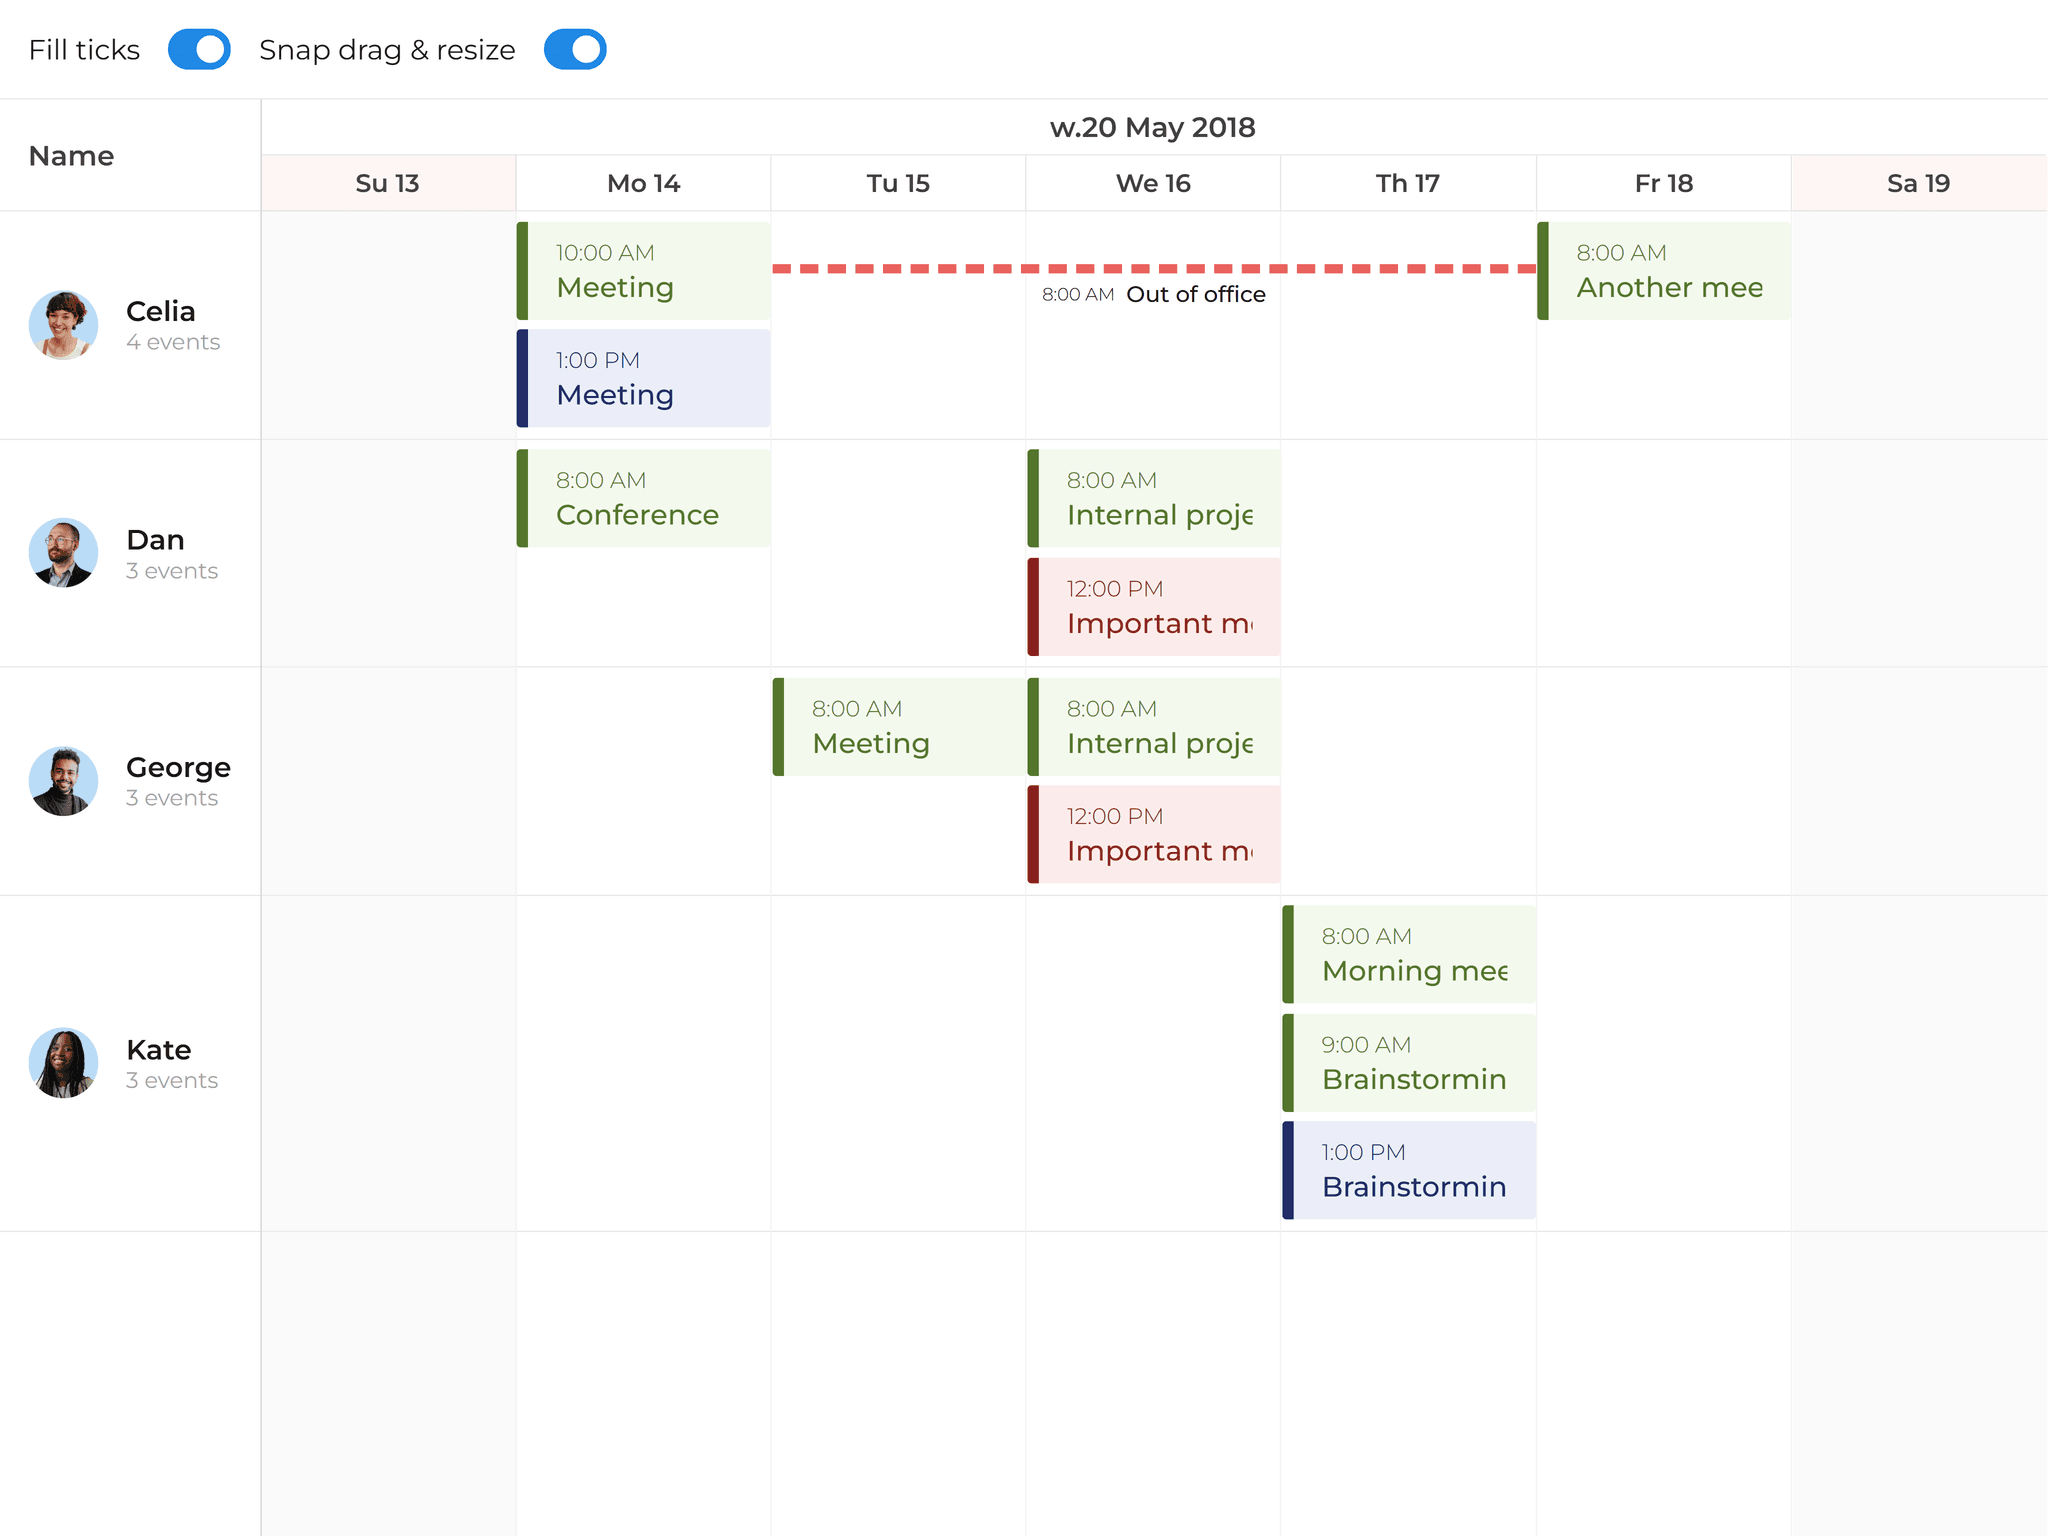Toggle Celia's Out of office dashed event
This screenshot has height=1536, width=2048.
point(1196,294)
